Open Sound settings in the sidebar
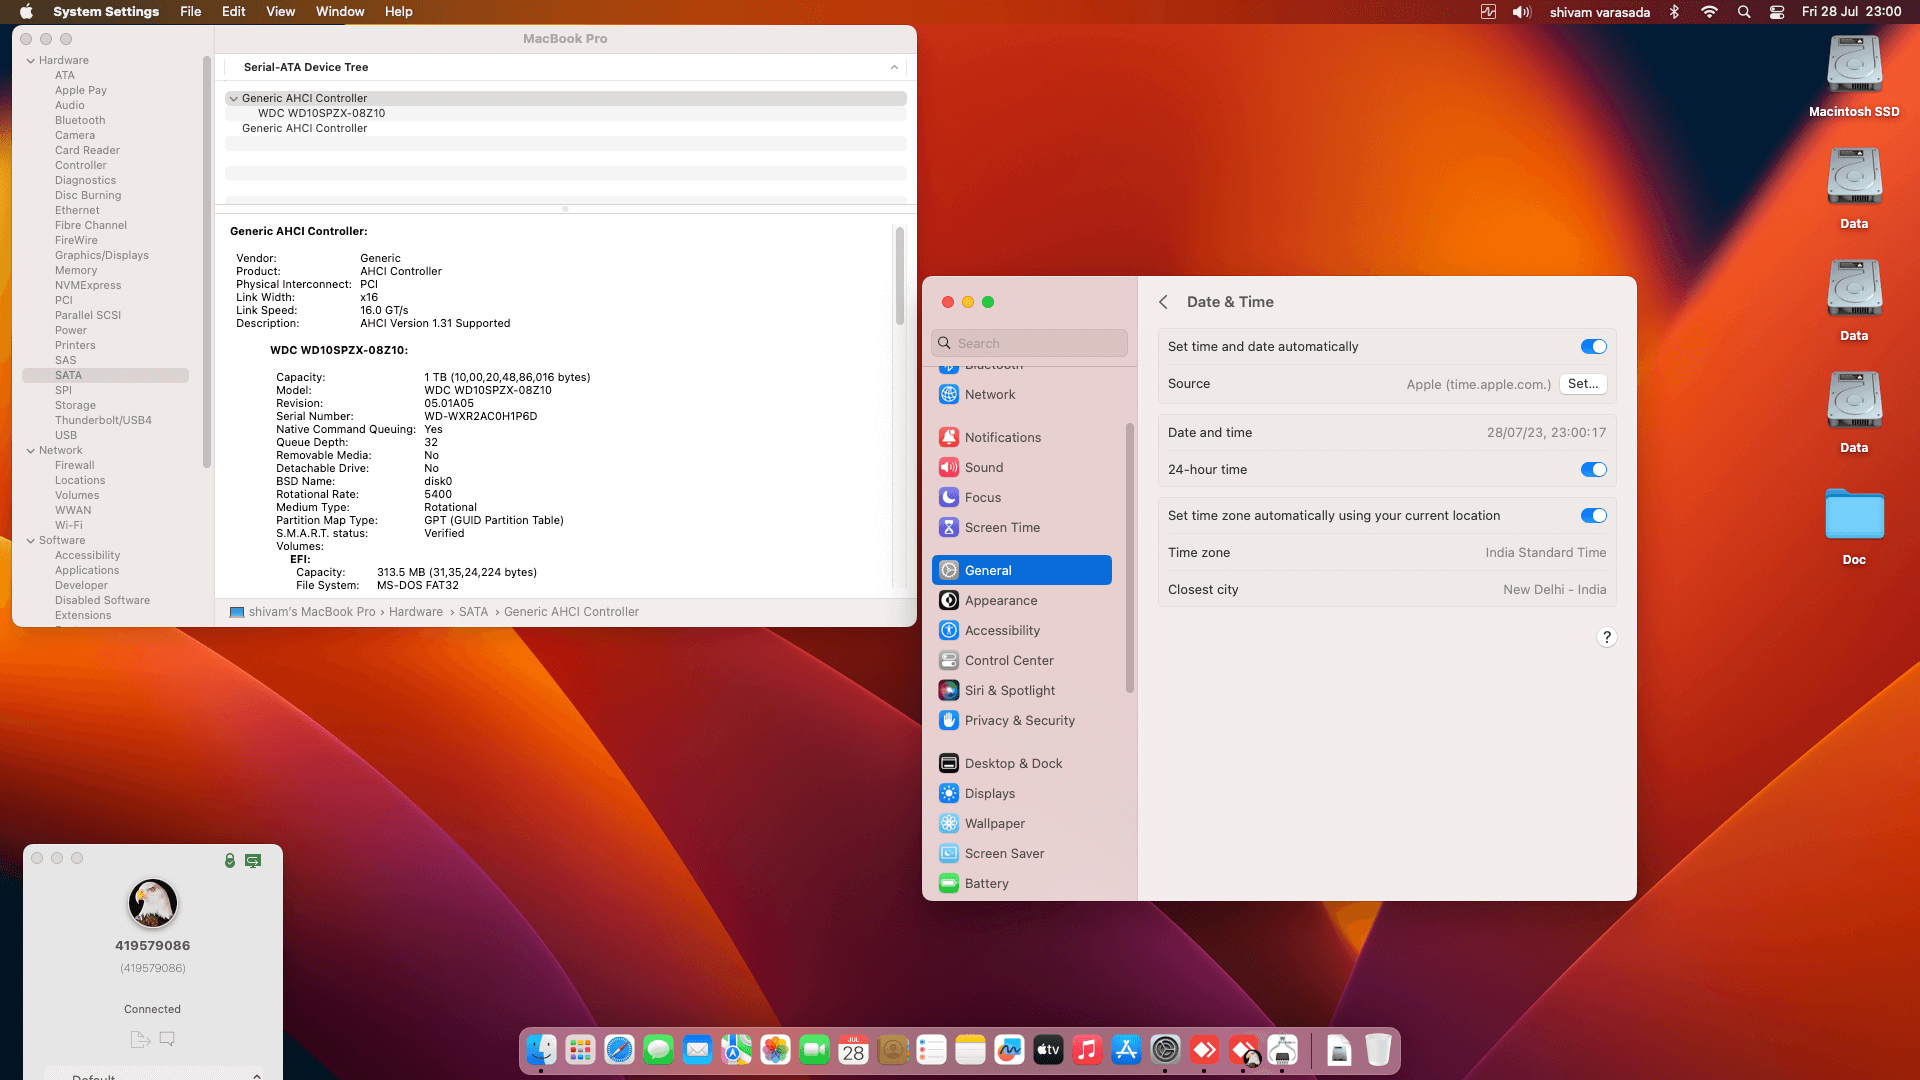 pyautogui.click(x=983, y=467)
